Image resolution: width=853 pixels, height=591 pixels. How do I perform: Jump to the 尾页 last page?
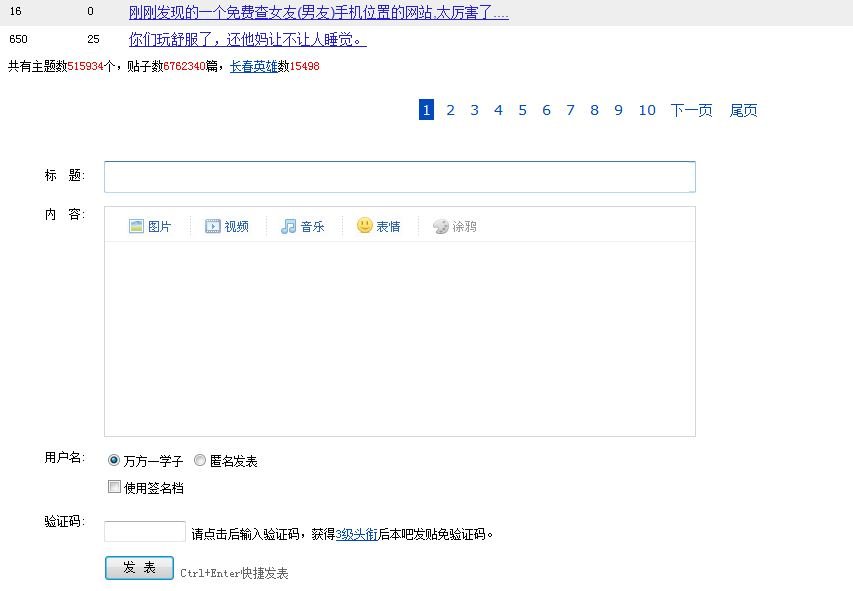(743, 110)
